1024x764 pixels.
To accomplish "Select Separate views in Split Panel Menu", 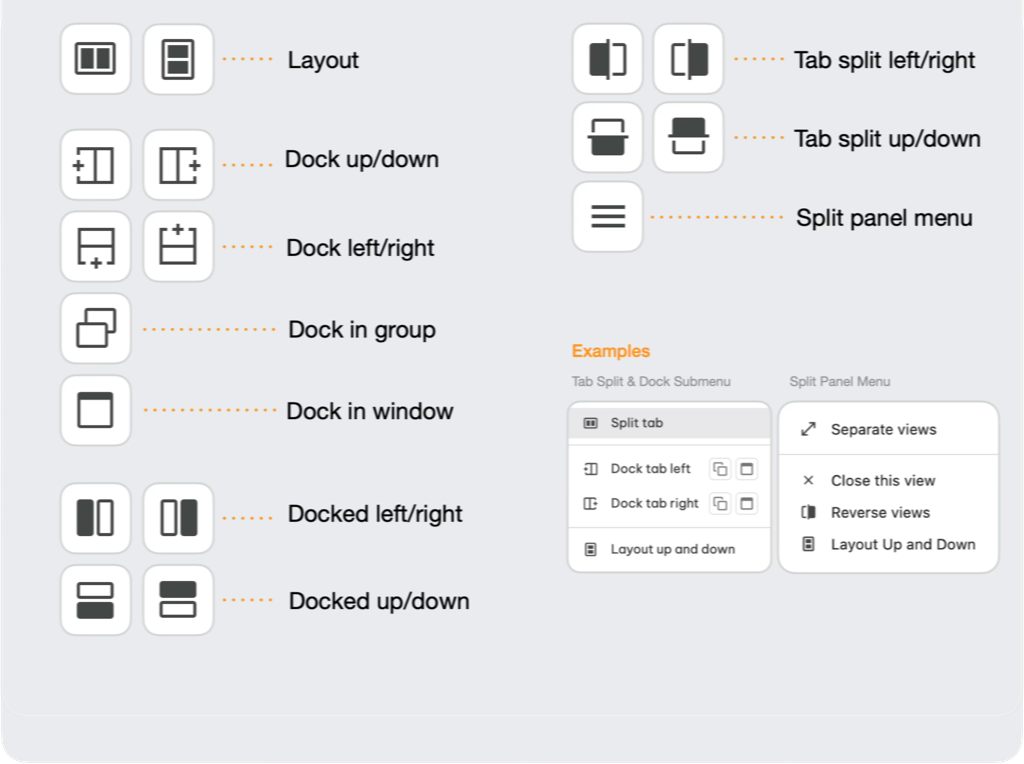I will click(883, 430).
